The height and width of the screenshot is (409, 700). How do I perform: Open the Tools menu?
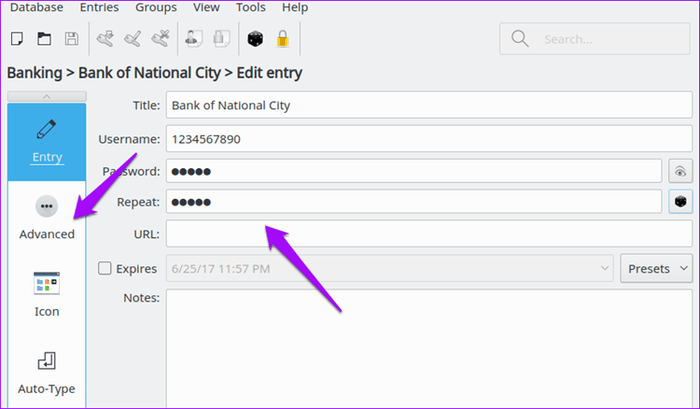pos(251,7)
